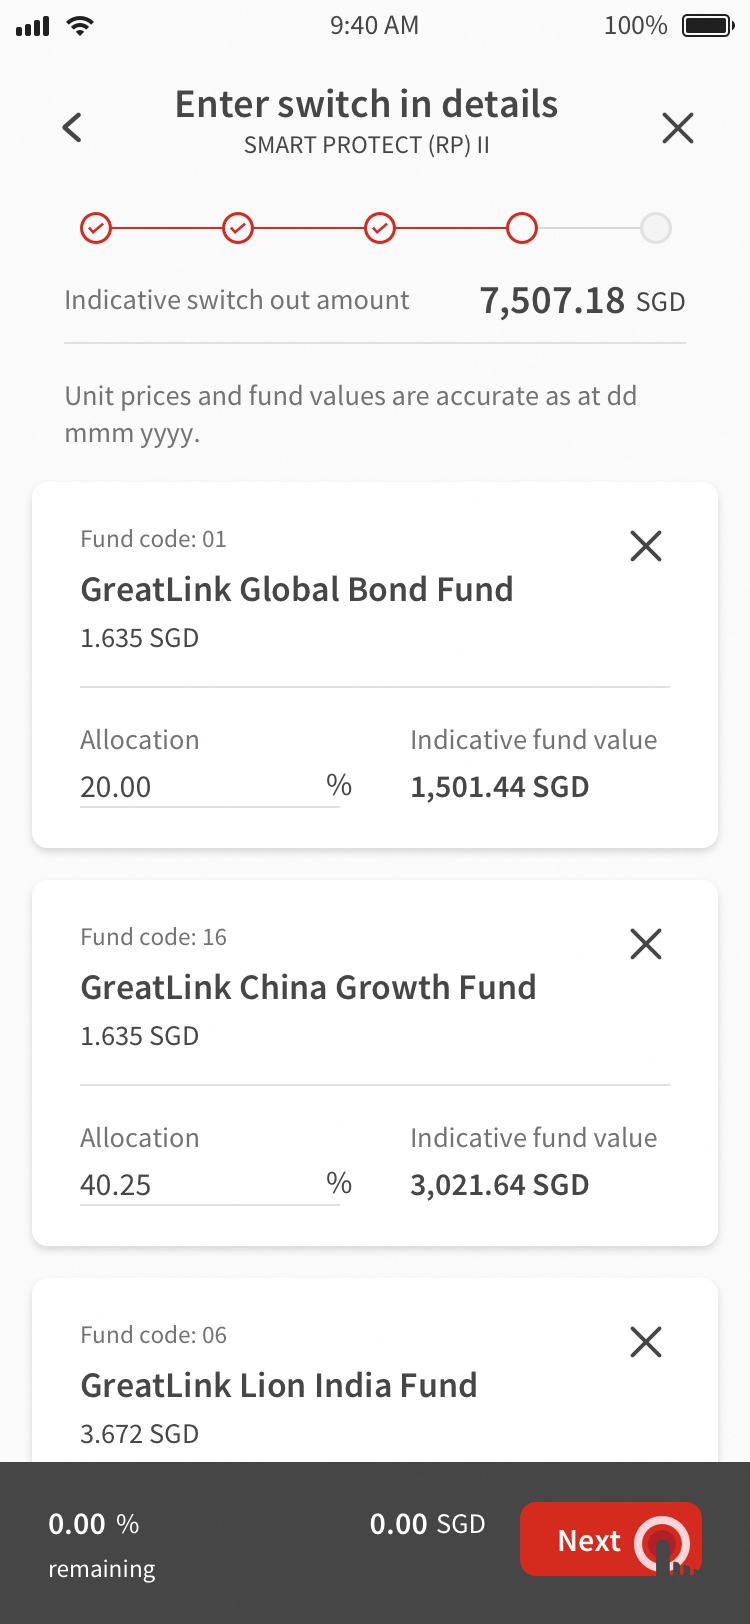Edit the Global Bond Fund allocation field
Image resolution: width=750 pixels, height=1624 pixels.
(200, 787)
